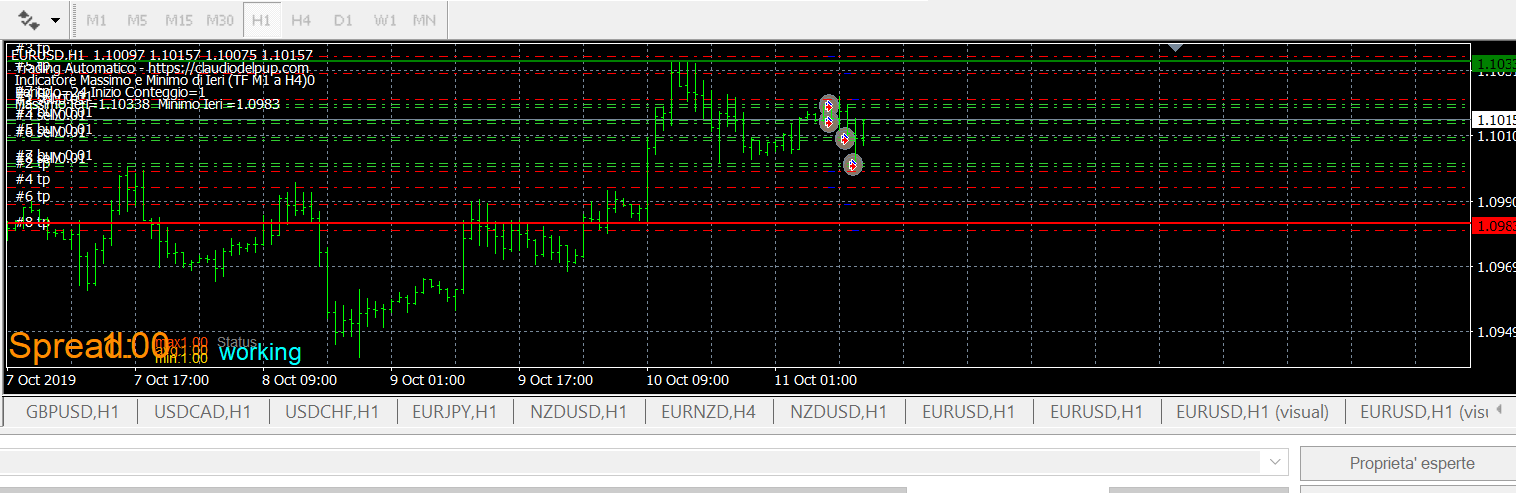Switch to the USDCHF,H1 chart tab
1516x493 pixels.
click(x=330, y=411)
